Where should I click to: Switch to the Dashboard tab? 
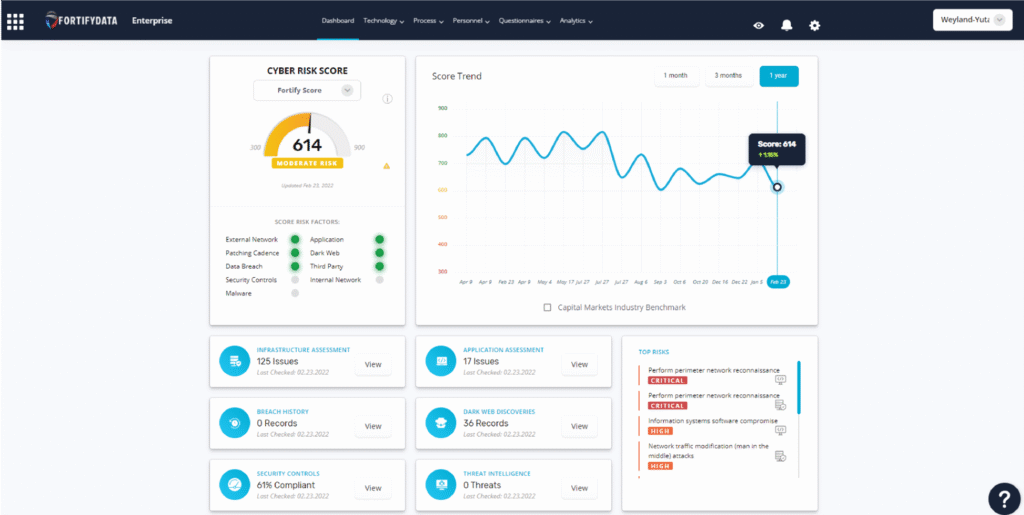point(337,20)
